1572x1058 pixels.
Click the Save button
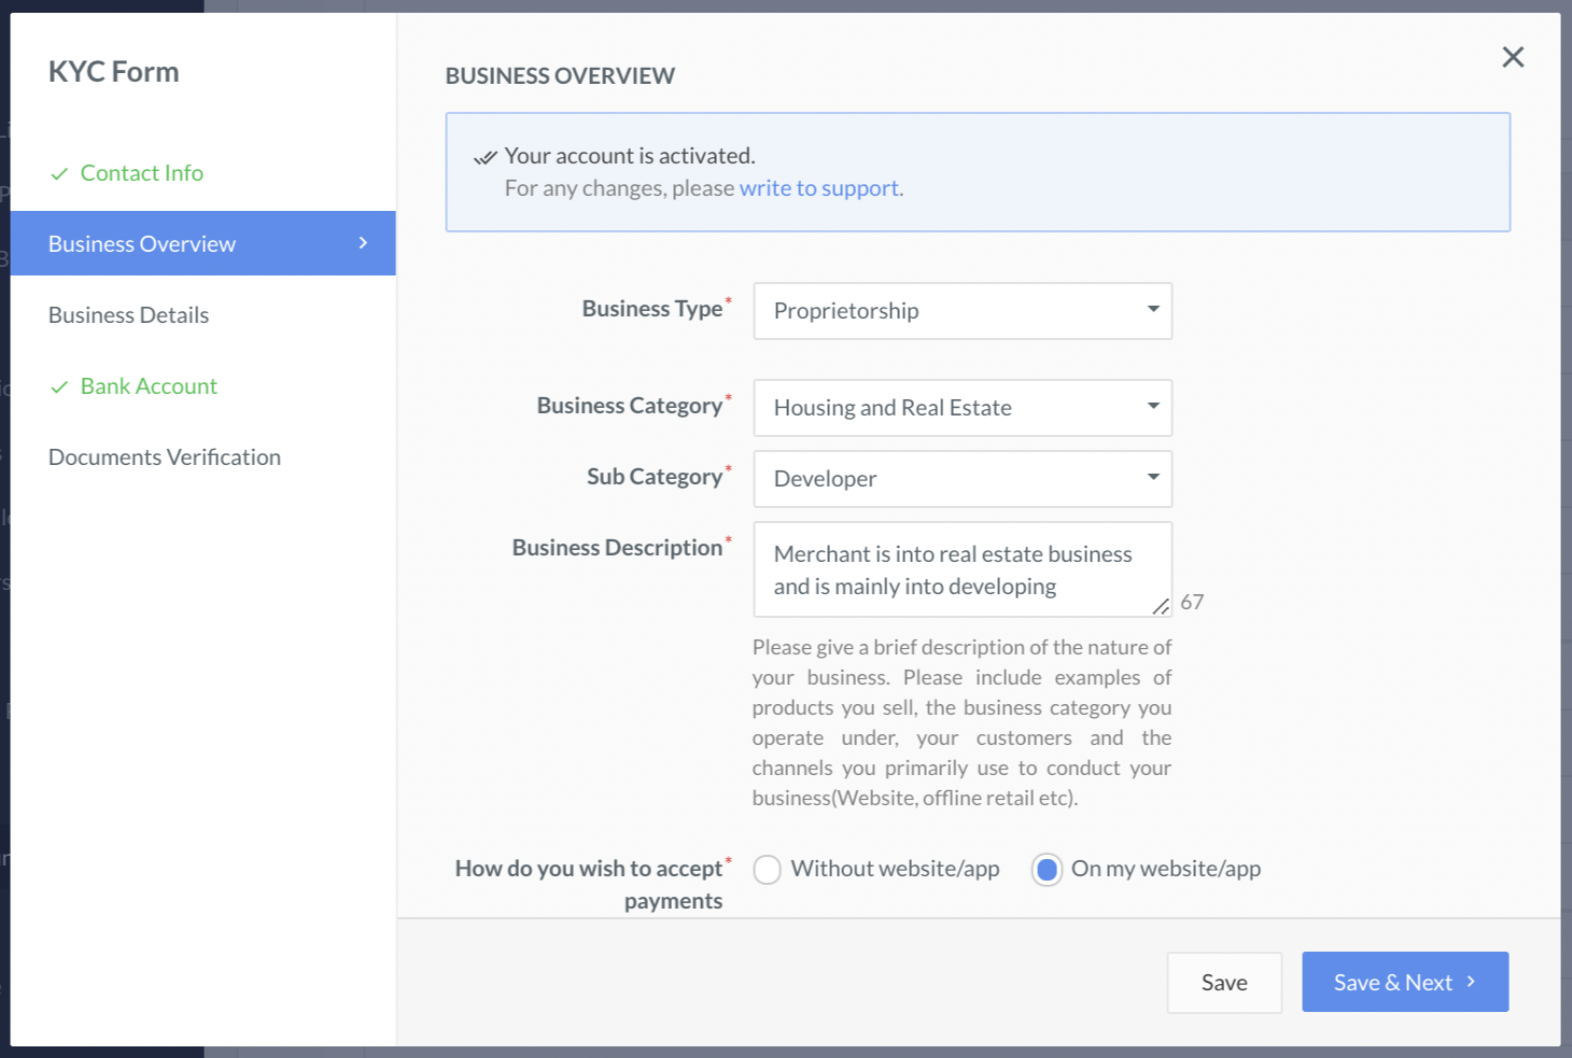coord(1224,983)
